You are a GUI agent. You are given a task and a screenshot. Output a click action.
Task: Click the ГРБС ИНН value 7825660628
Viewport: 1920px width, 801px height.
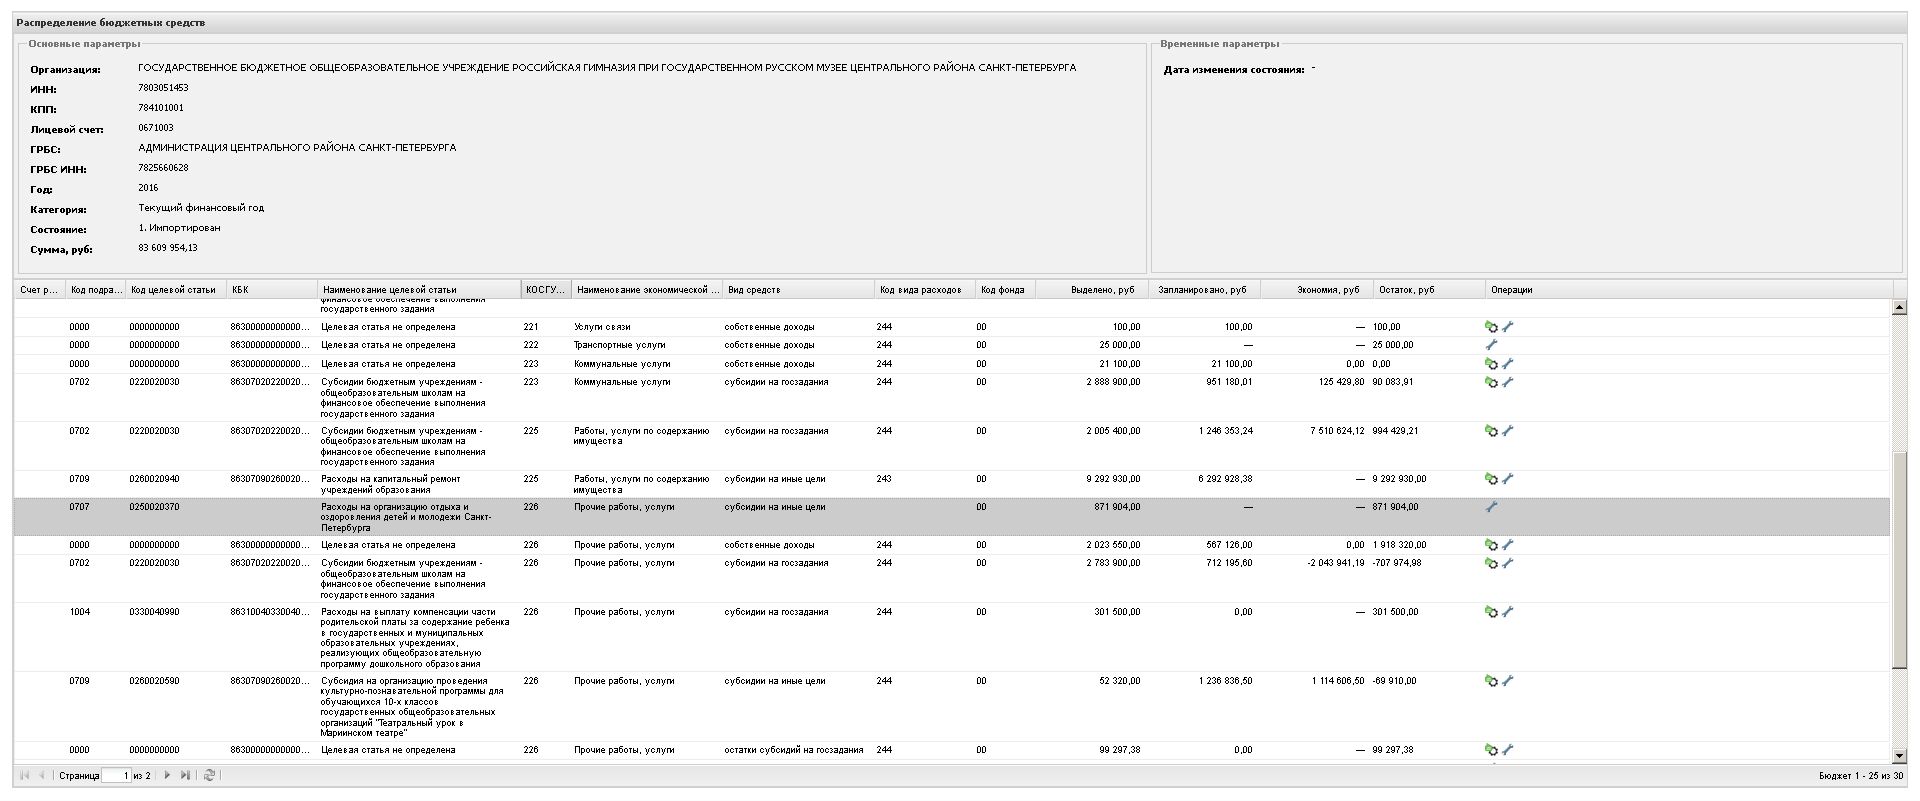163,168
